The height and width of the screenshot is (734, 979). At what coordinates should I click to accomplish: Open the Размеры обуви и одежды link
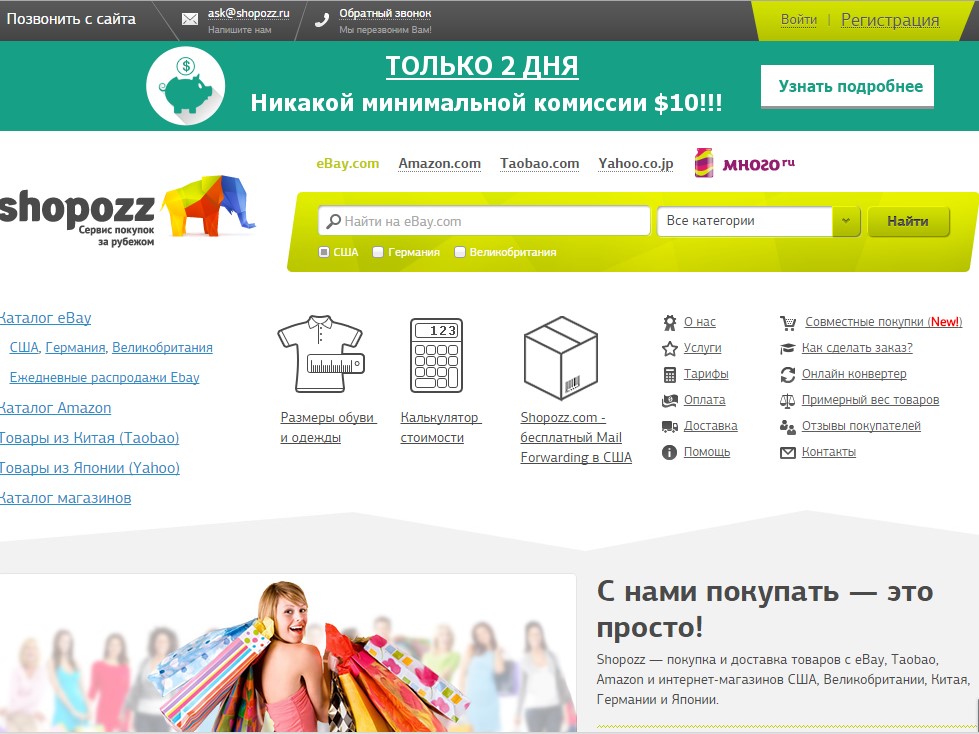click(328, 428)
